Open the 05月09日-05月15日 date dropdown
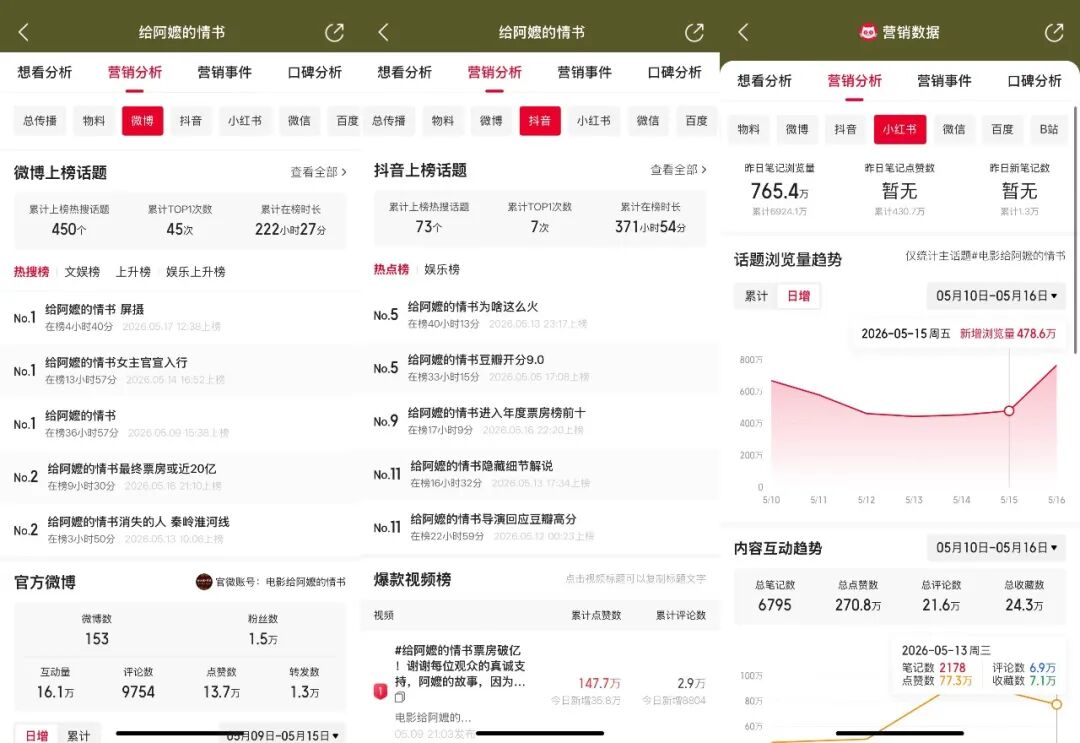This screenshot has width=1080, height=743. coord(282,735)
